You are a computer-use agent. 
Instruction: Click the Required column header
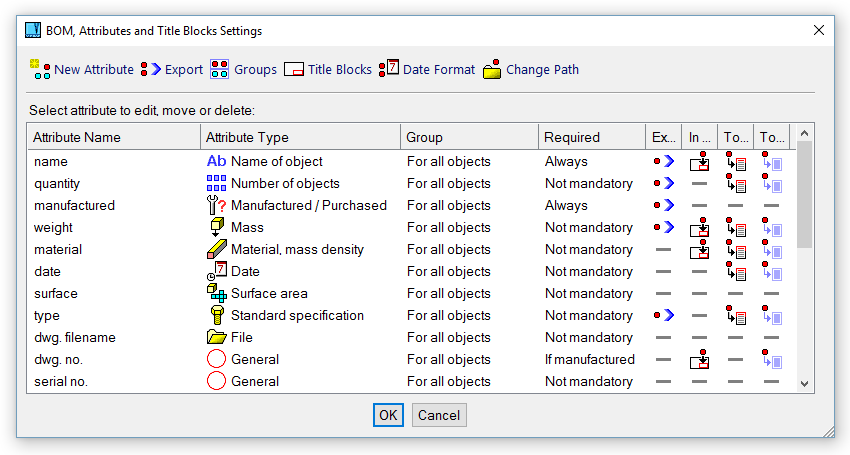click(x=591, y=137)
